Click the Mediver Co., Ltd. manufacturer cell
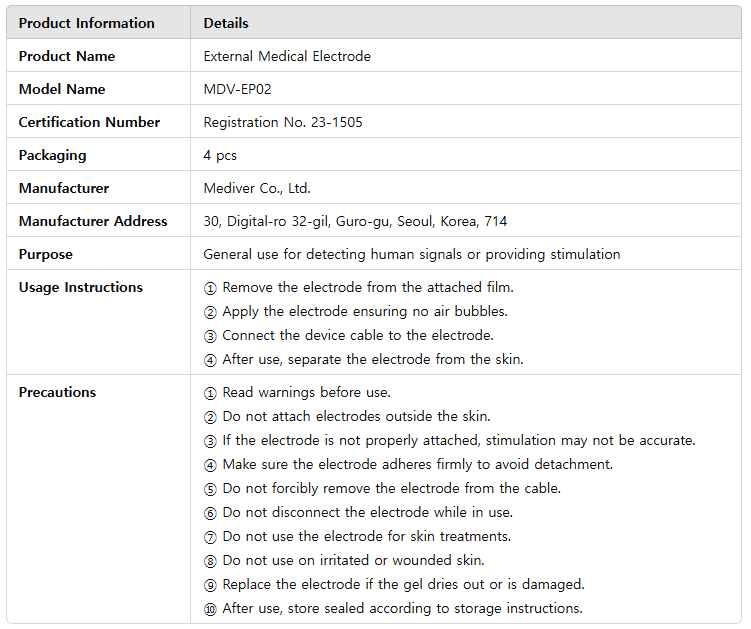This screenshot has width=751, height=629. coord(257,188)
